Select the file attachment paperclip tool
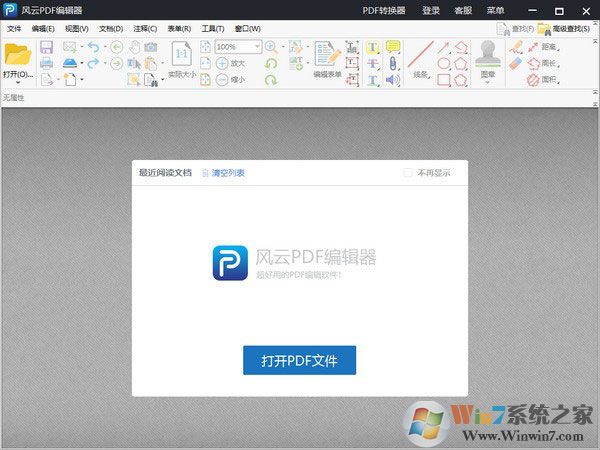 (393, 63)
